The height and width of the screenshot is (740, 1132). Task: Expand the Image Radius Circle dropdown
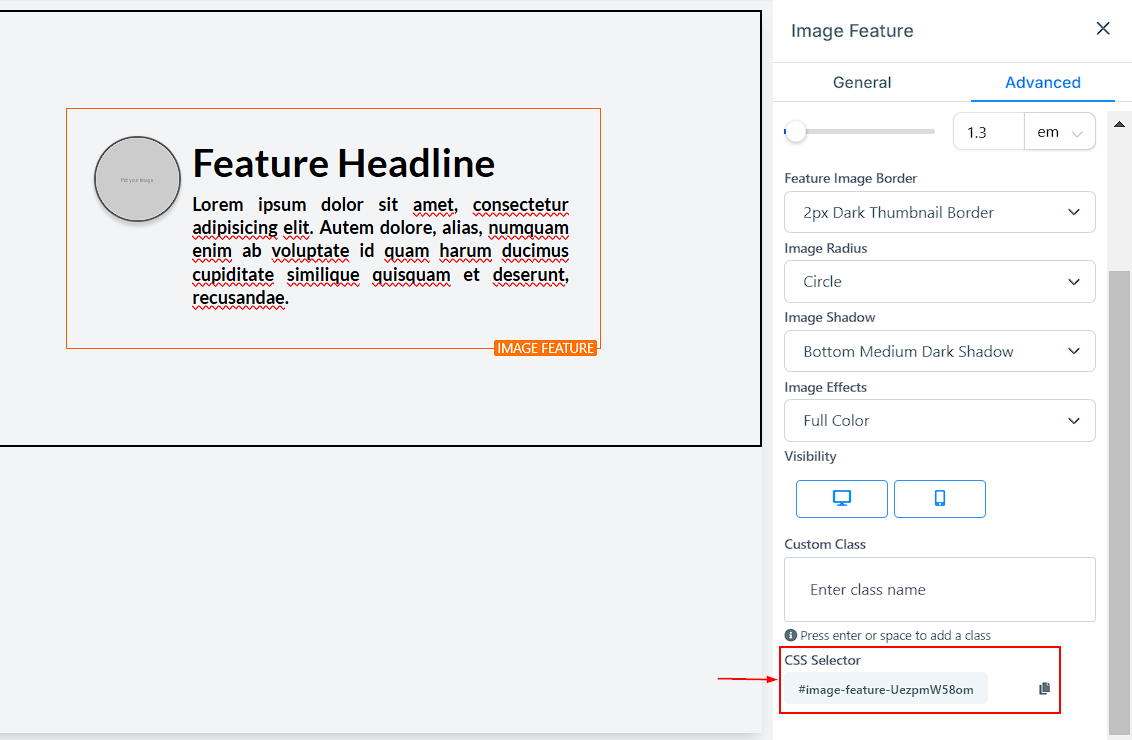[x=939, y=282]
